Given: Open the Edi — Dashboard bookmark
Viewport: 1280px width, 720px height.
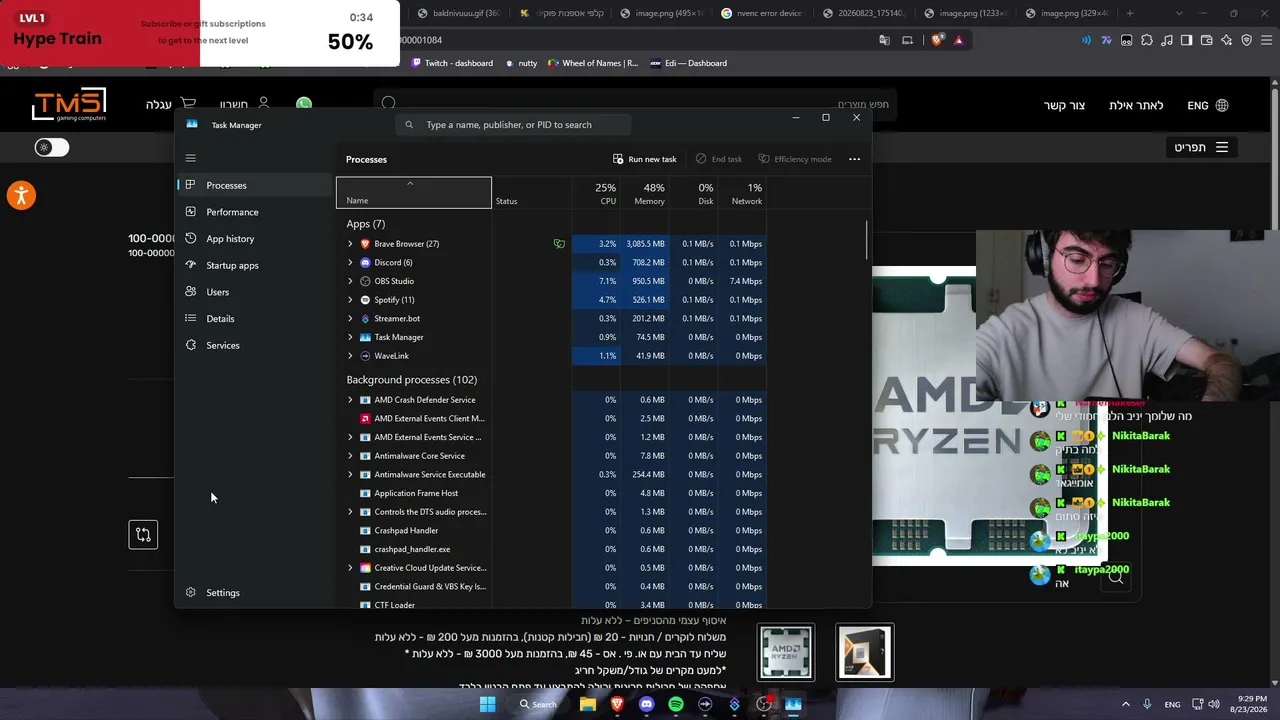Looking at the screenshot, I should point(689,63).
